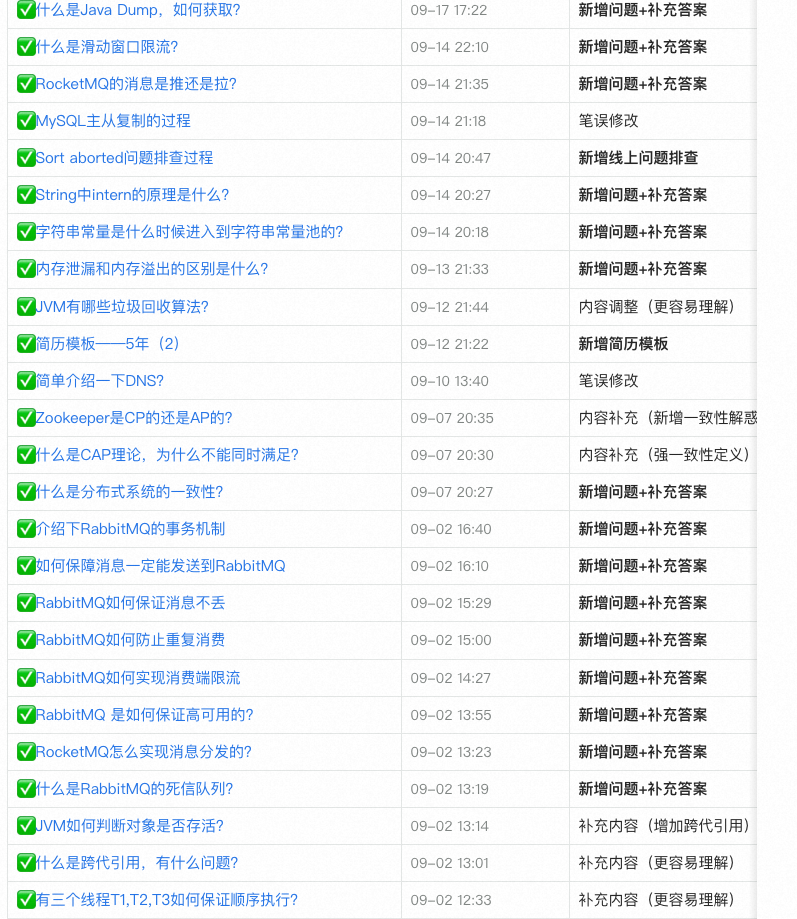Open link 简单介绍一下DNS?
The image size is (797, 919).
(100, 380)
